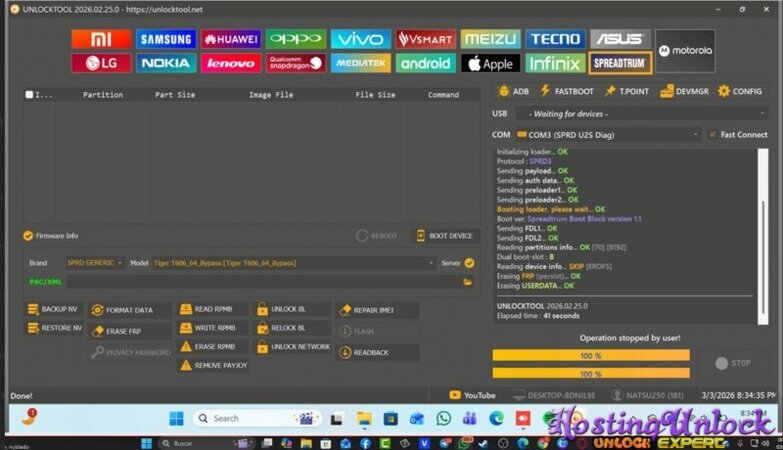The width and height of the screenshot is (783, 450).
Task: Toggle the select-all checkbox in partition header
Action: (29, 95)
